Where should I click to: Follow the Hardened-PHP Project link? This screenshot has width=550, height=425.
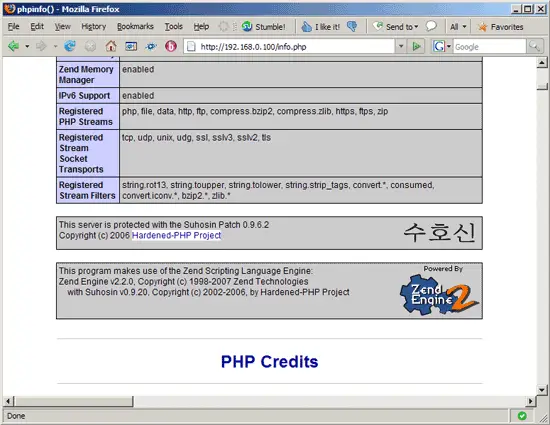click(176, 235)
